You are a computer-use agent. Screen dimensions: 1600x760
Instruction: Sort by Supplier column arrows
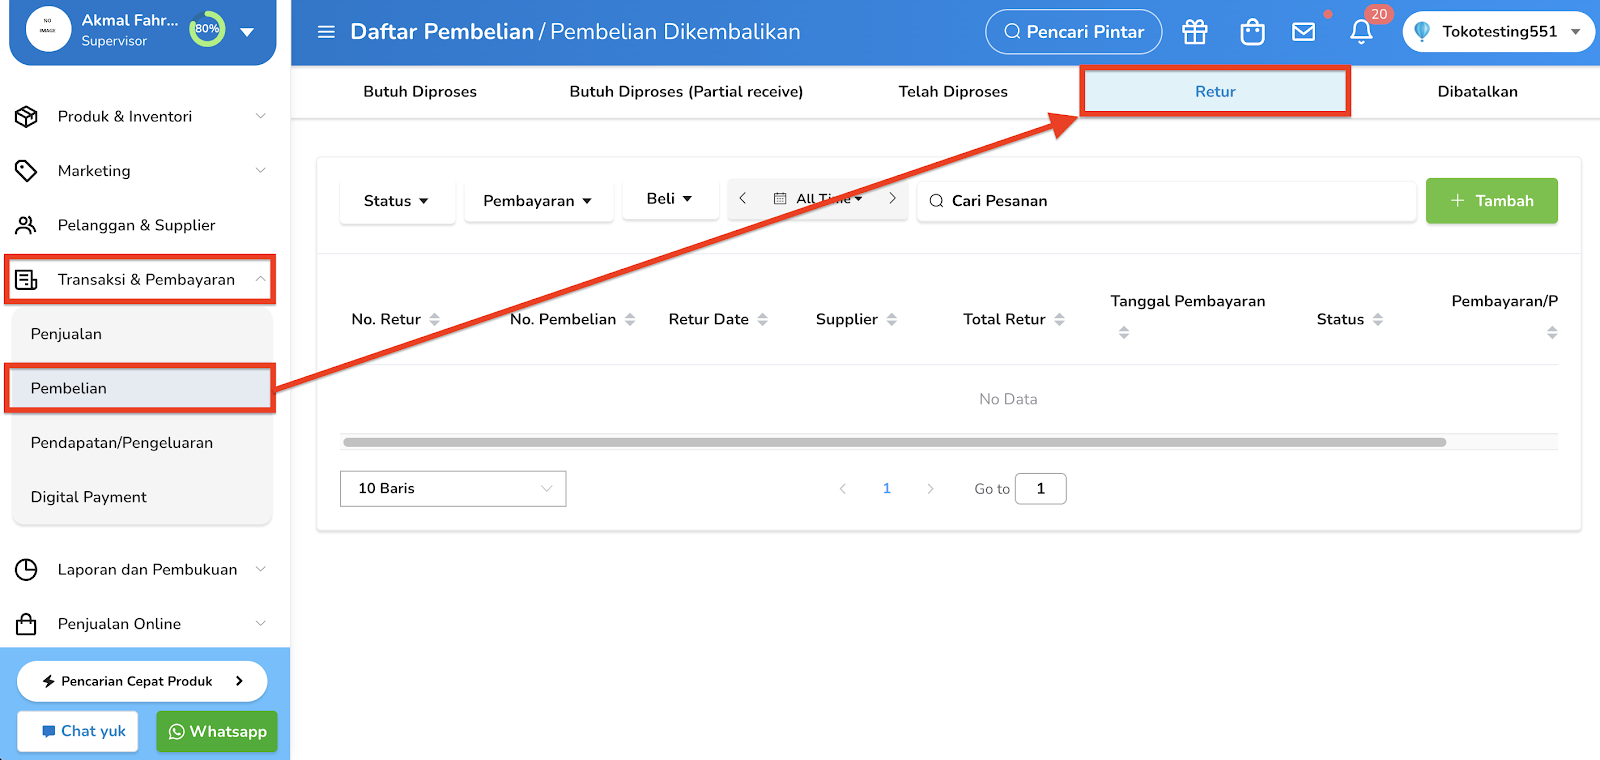(x=892, y=320)
